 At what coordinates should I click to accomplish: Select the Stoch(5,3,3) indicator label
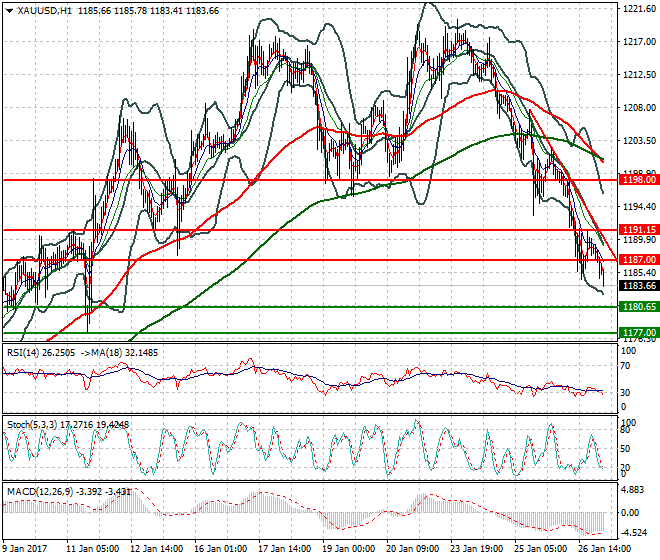pos(32,424)
